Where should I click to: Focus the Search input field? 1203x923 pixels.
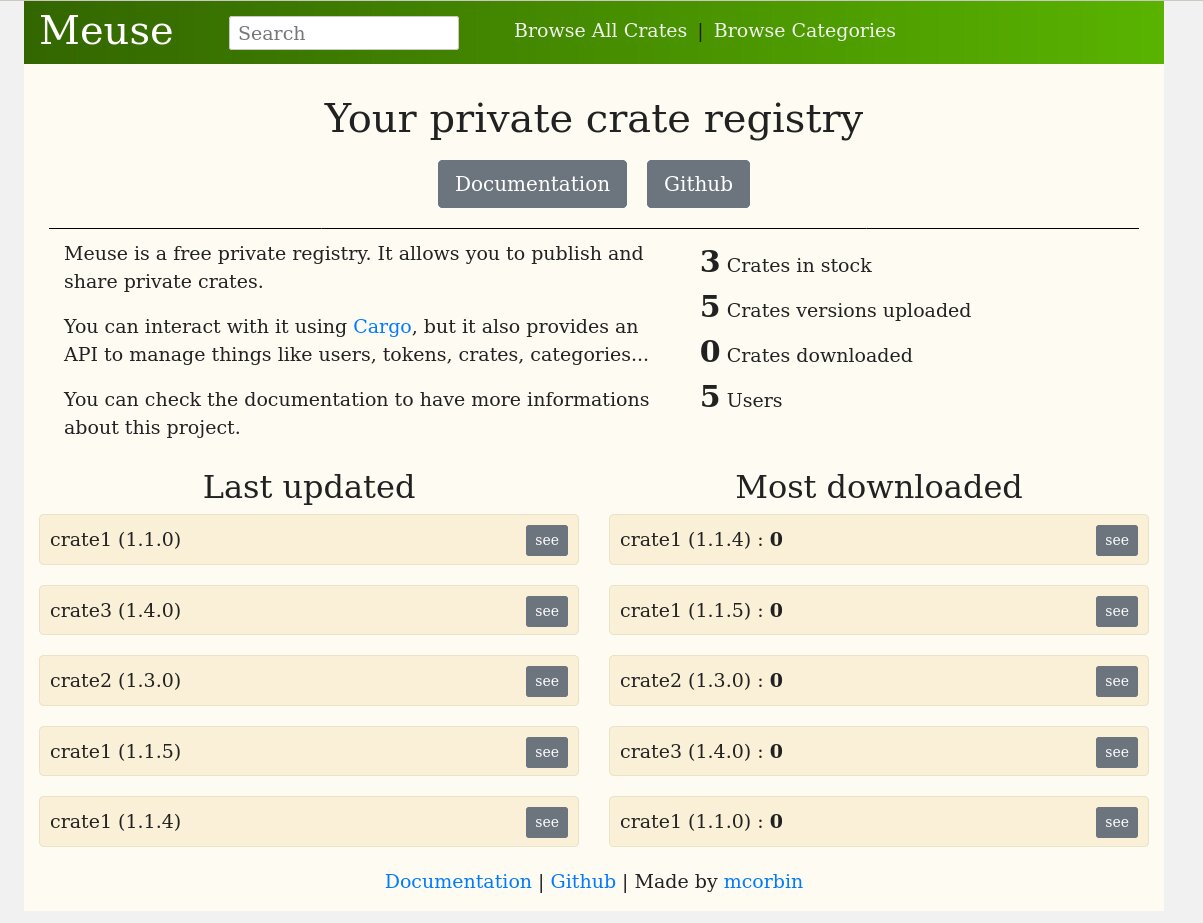click(x=344, y=33)
